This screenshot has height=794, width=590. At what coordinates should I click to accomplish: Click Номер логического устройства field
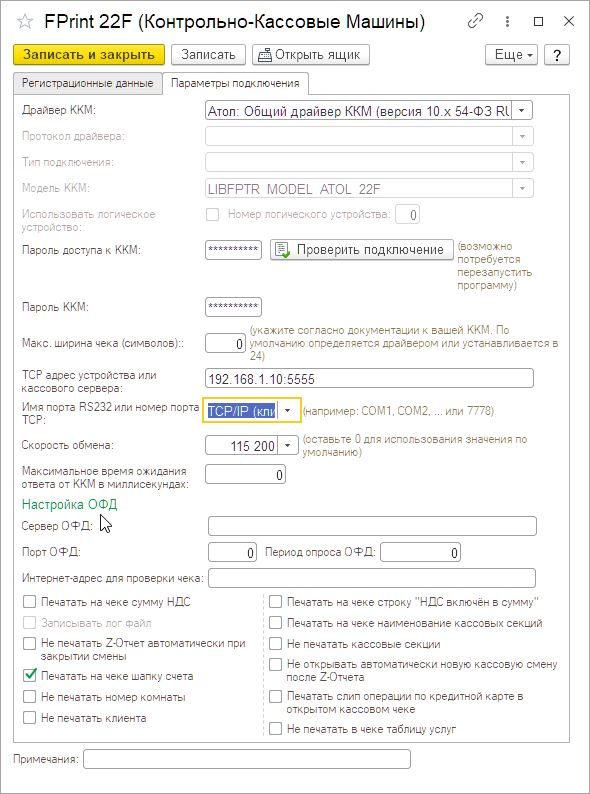point(408,215)
